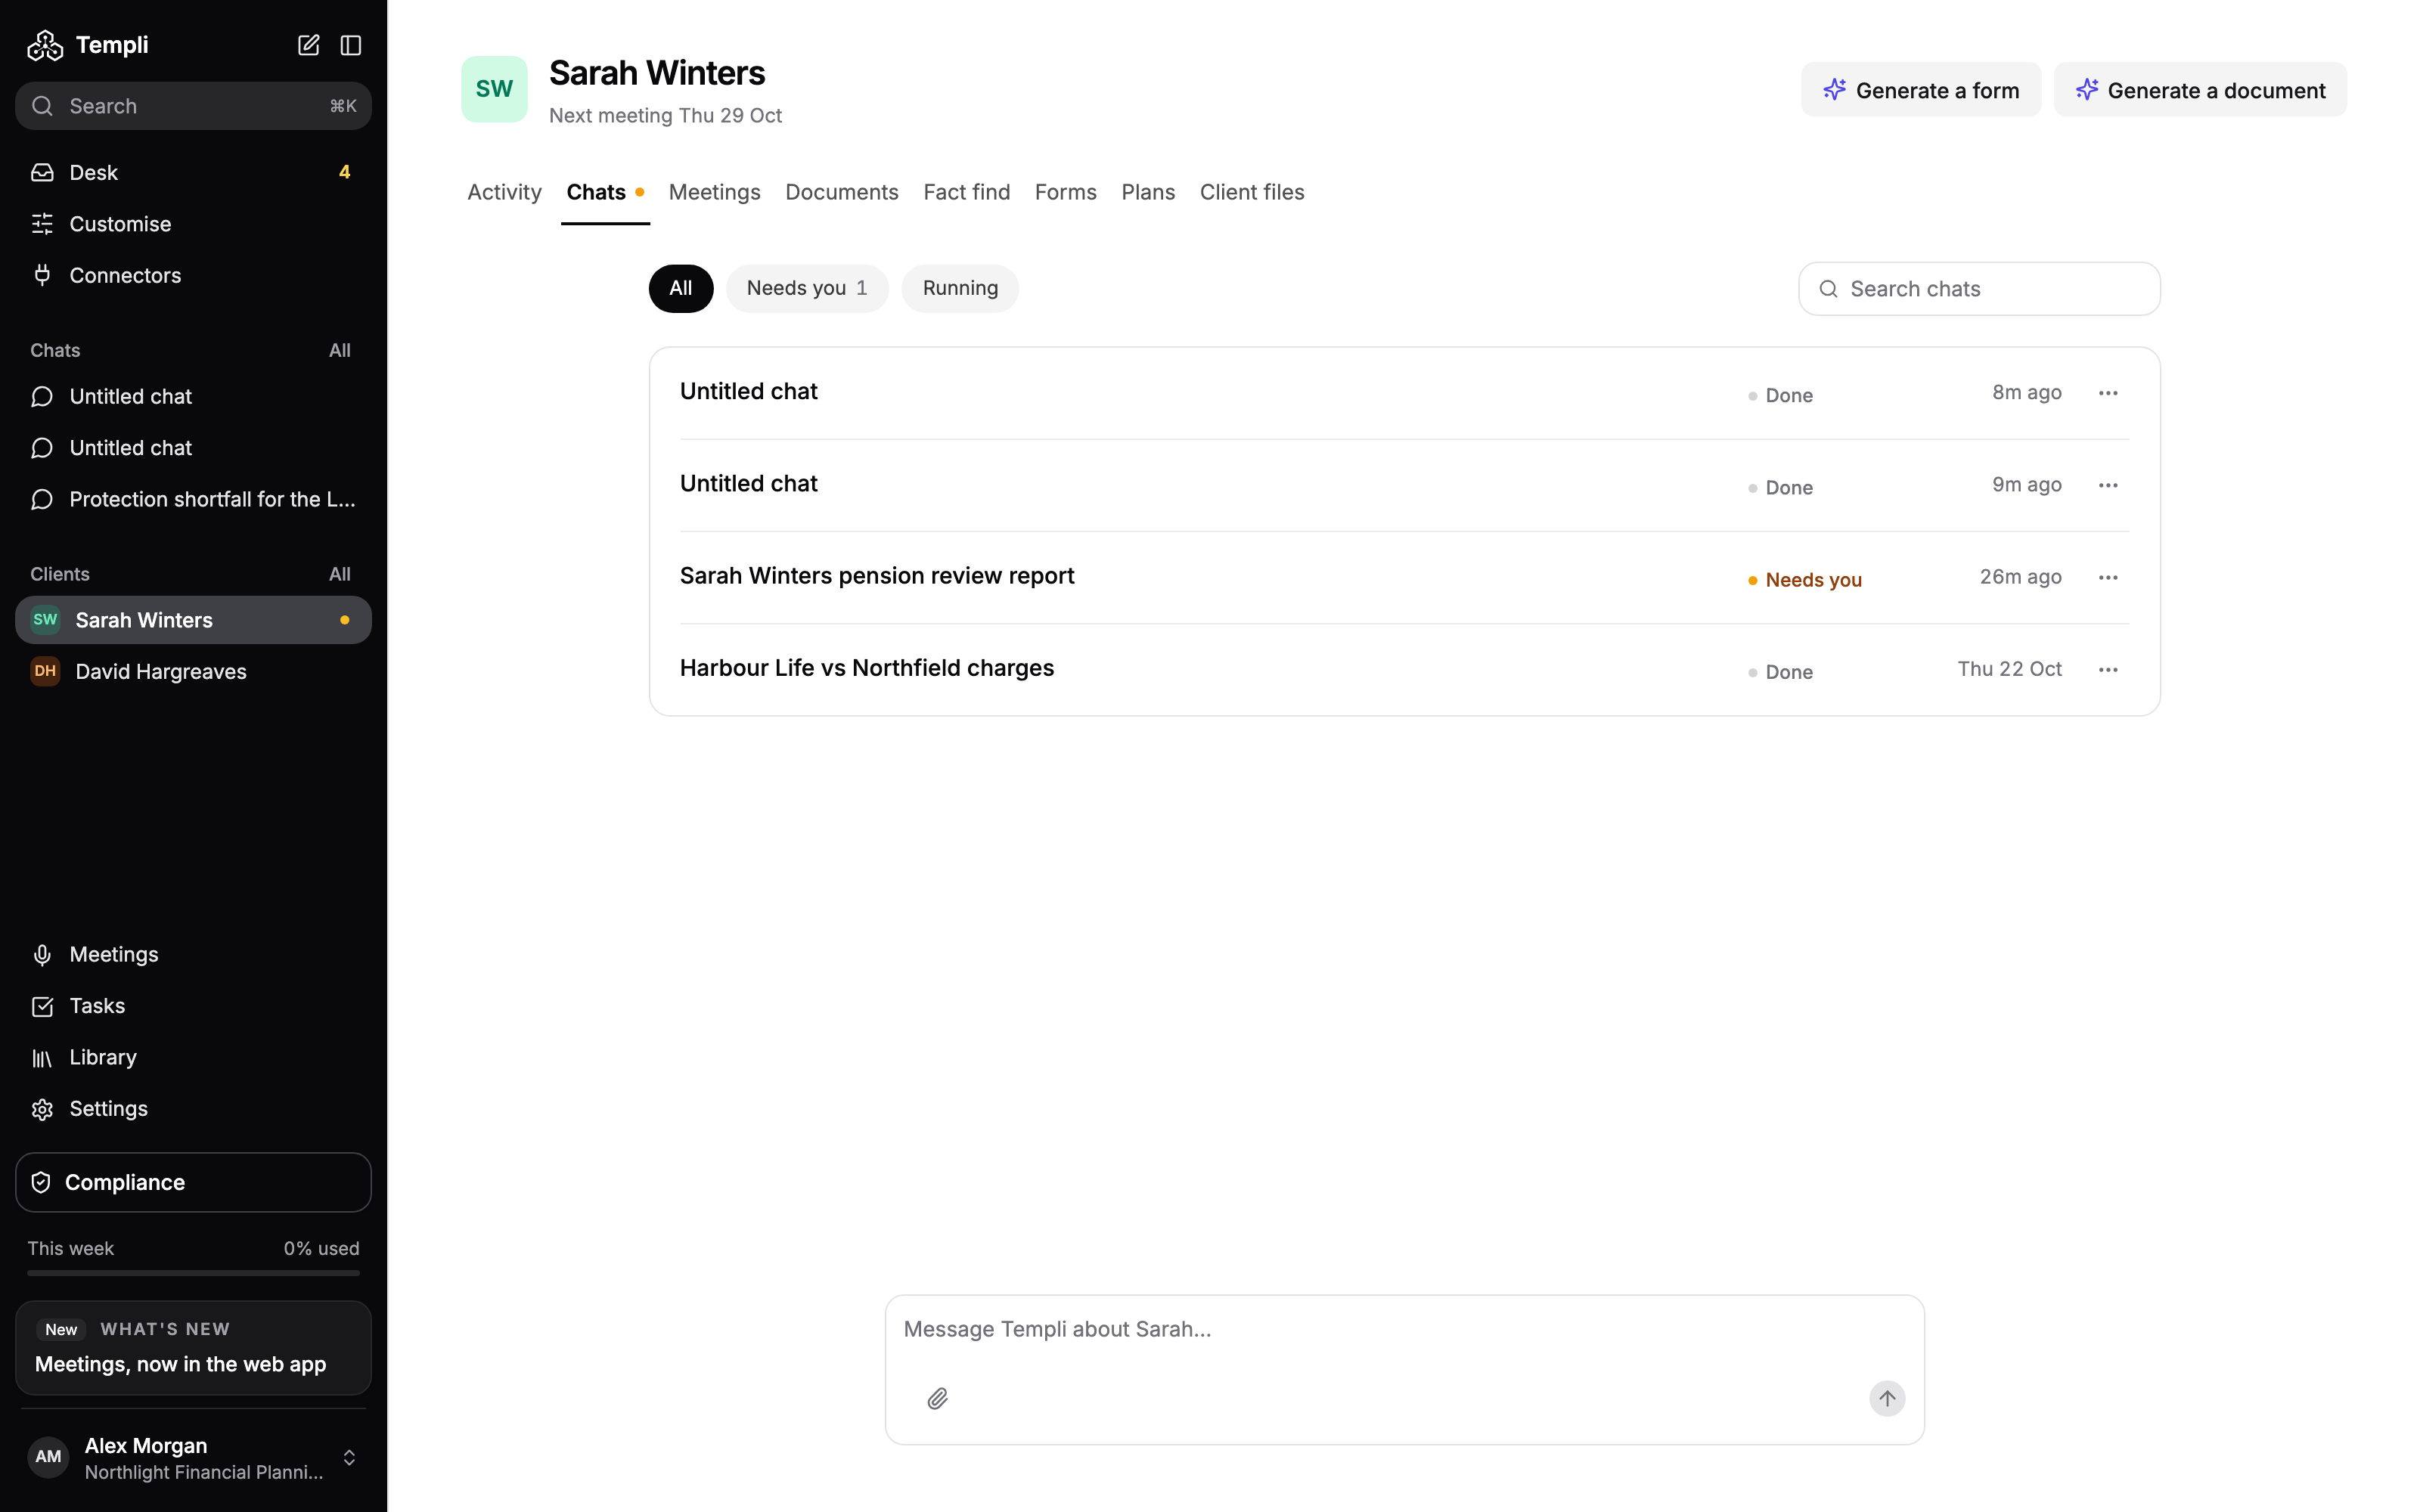The width and height of the screenshot is (2420, 1512).
Task: Open the Documents tab
Action: click(841, 192)
